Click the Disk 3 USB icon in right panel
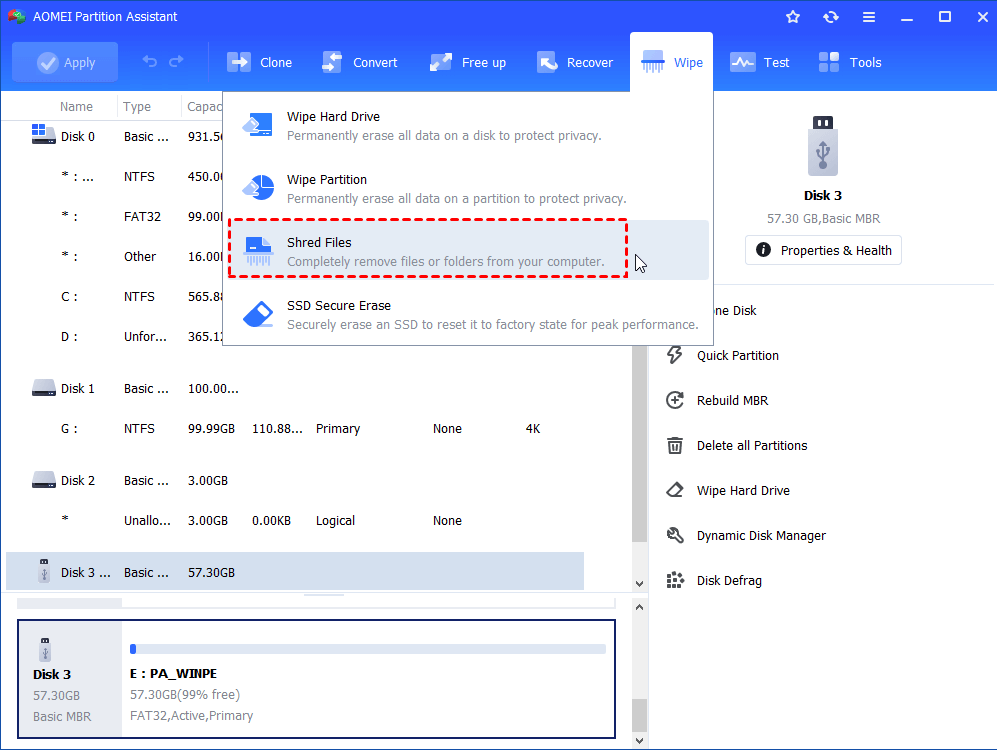Viewport: 997px width, 750px height. [x=823, y=146]
